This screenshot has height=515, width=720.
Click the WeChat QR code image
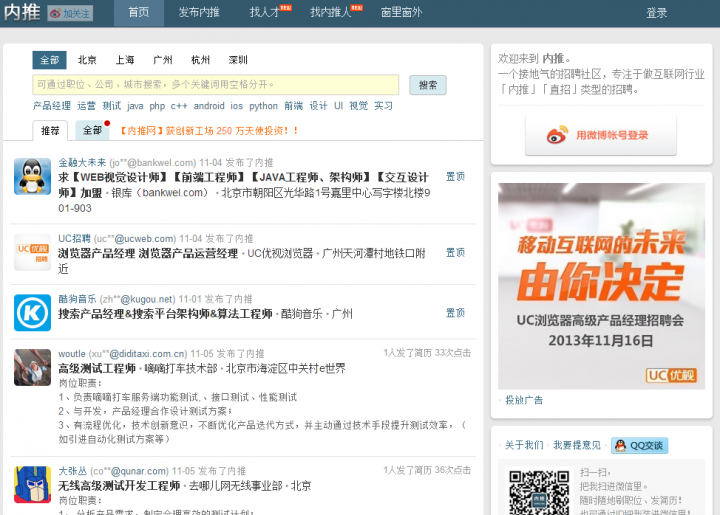point(539,491)
